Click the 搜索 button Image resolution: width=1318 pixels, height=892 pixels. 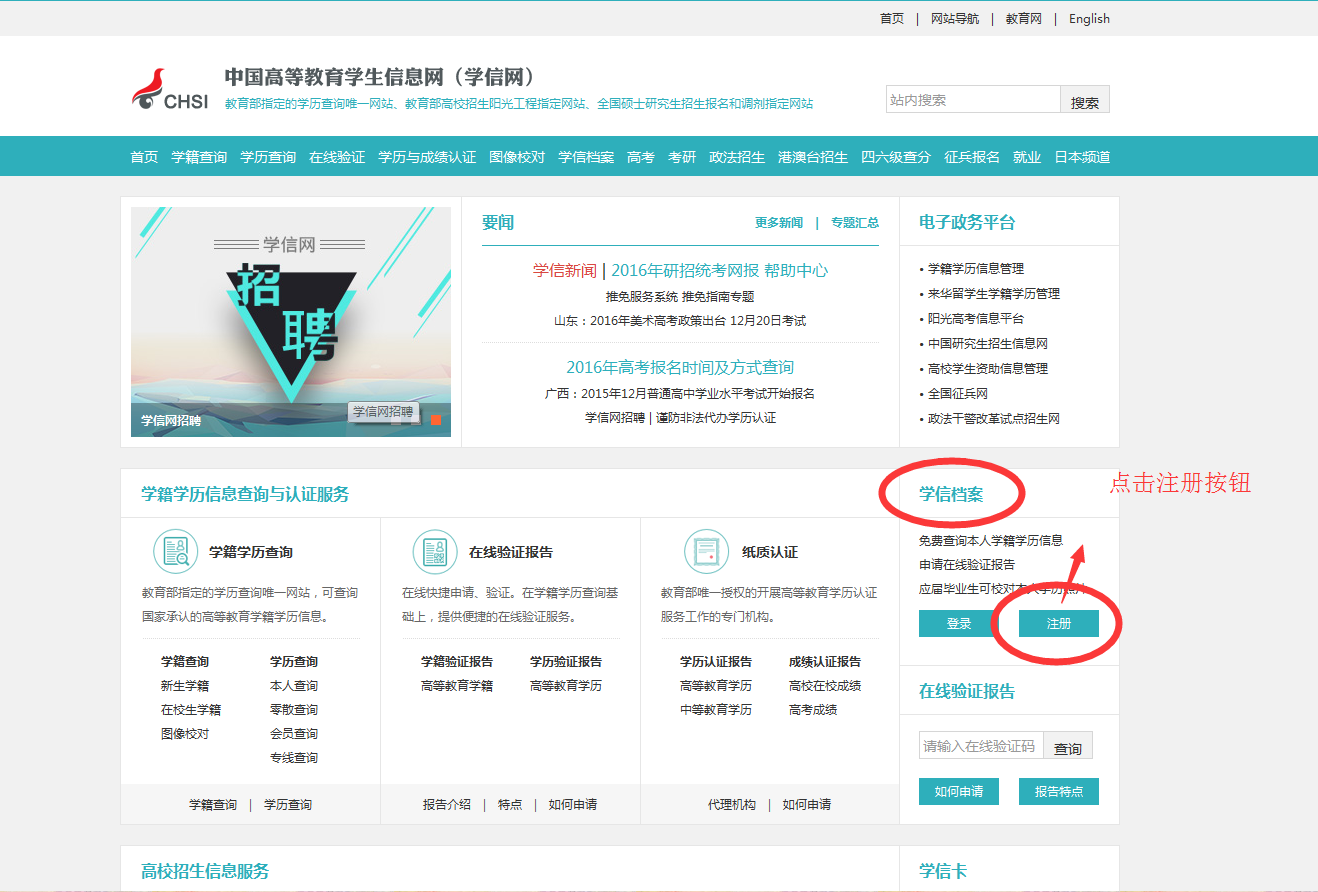click(x=1085, y=100)
